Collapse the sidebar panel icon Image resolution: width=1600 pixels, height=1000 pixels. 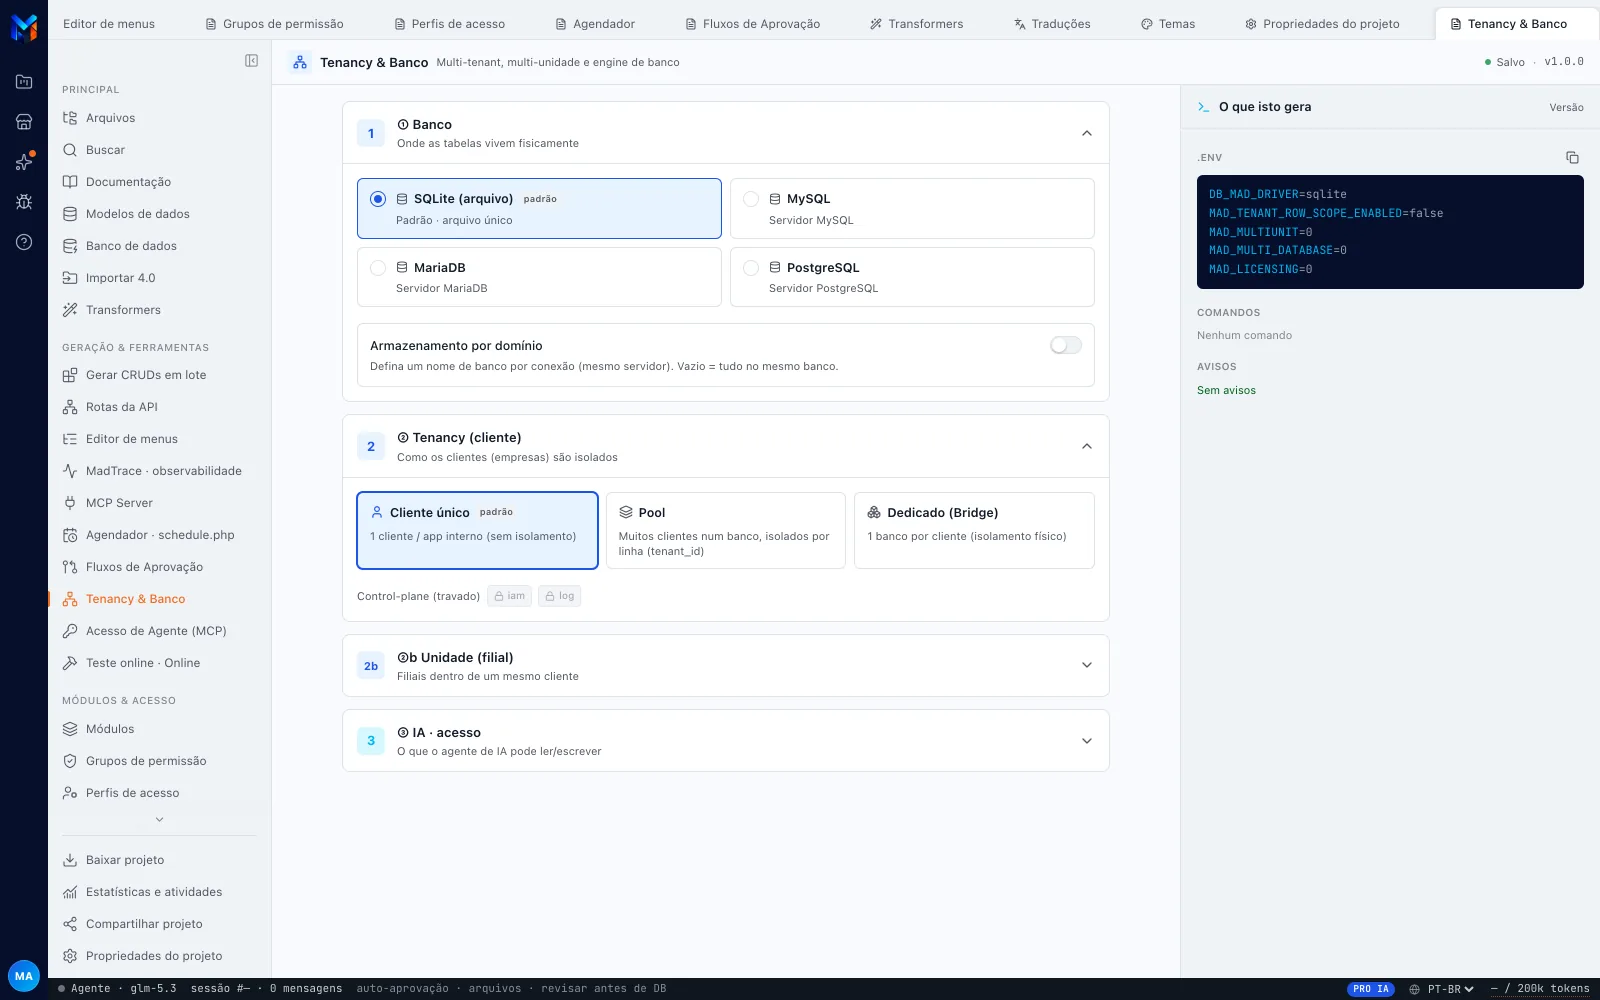tap(251, 61)
